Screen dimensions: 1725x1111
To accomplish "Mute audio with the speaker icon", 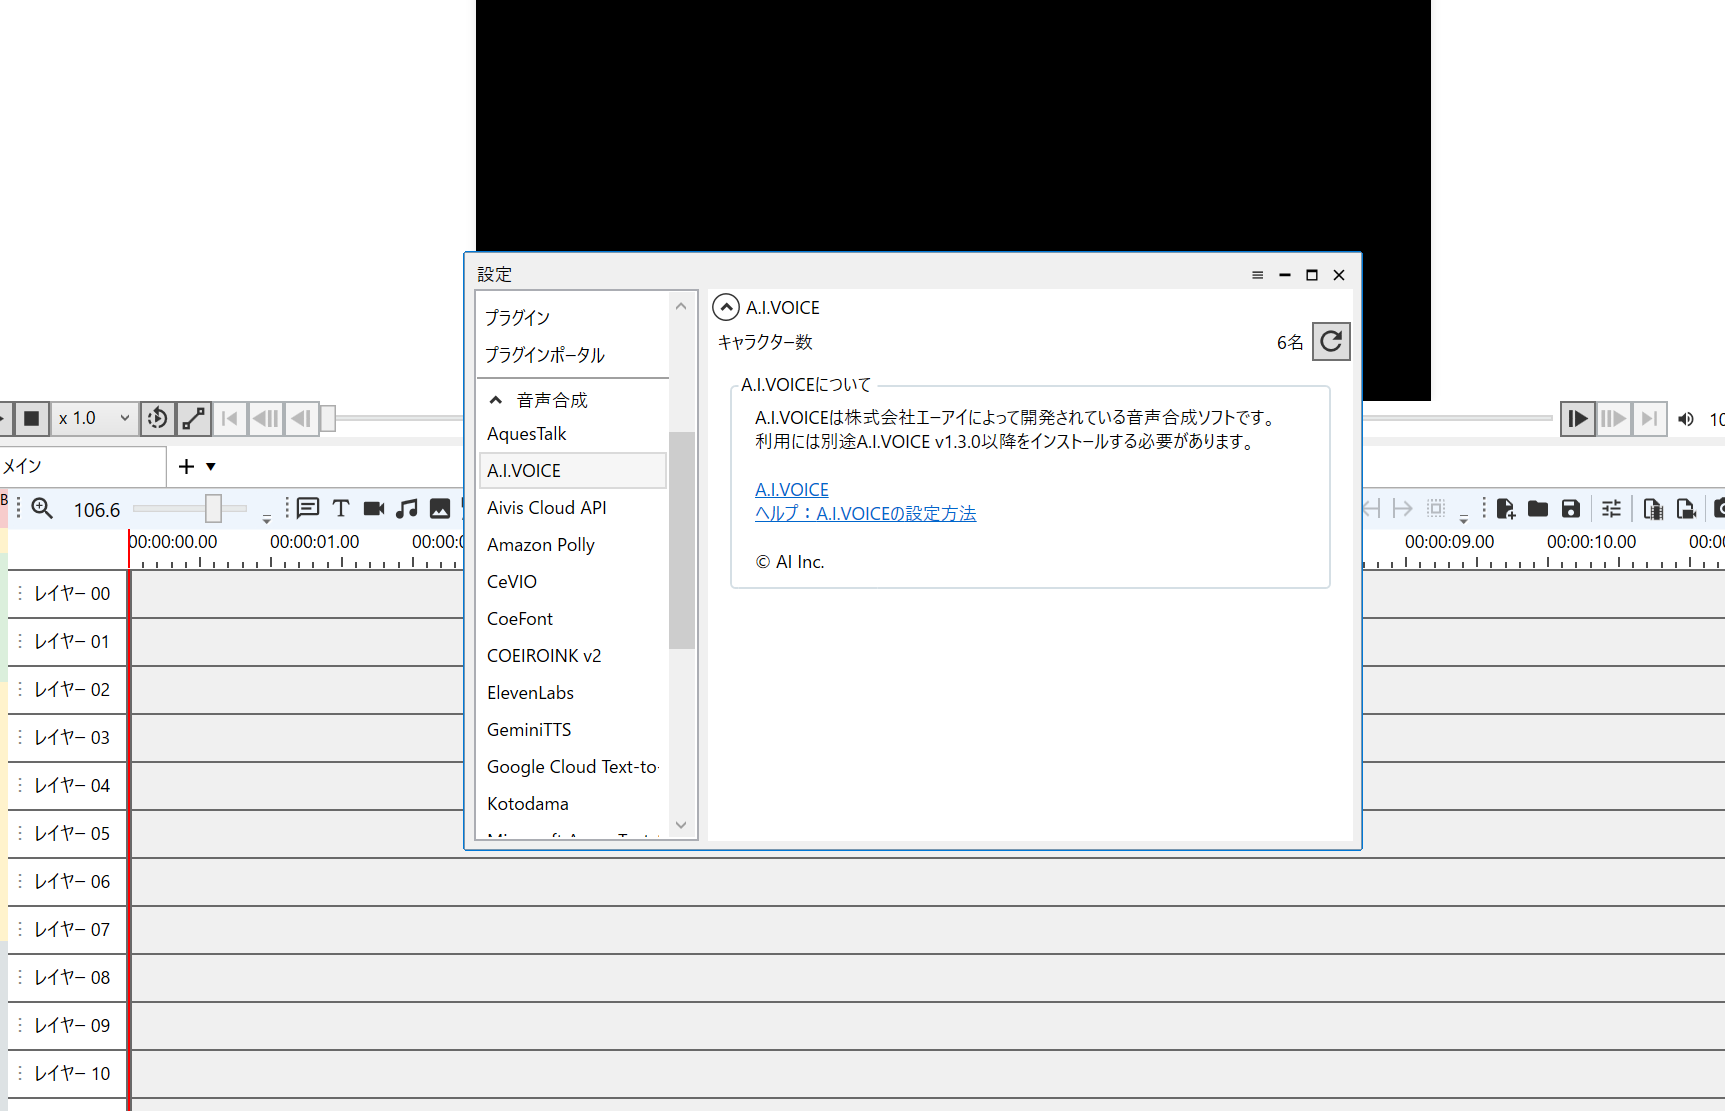I will coord(1686,419).
